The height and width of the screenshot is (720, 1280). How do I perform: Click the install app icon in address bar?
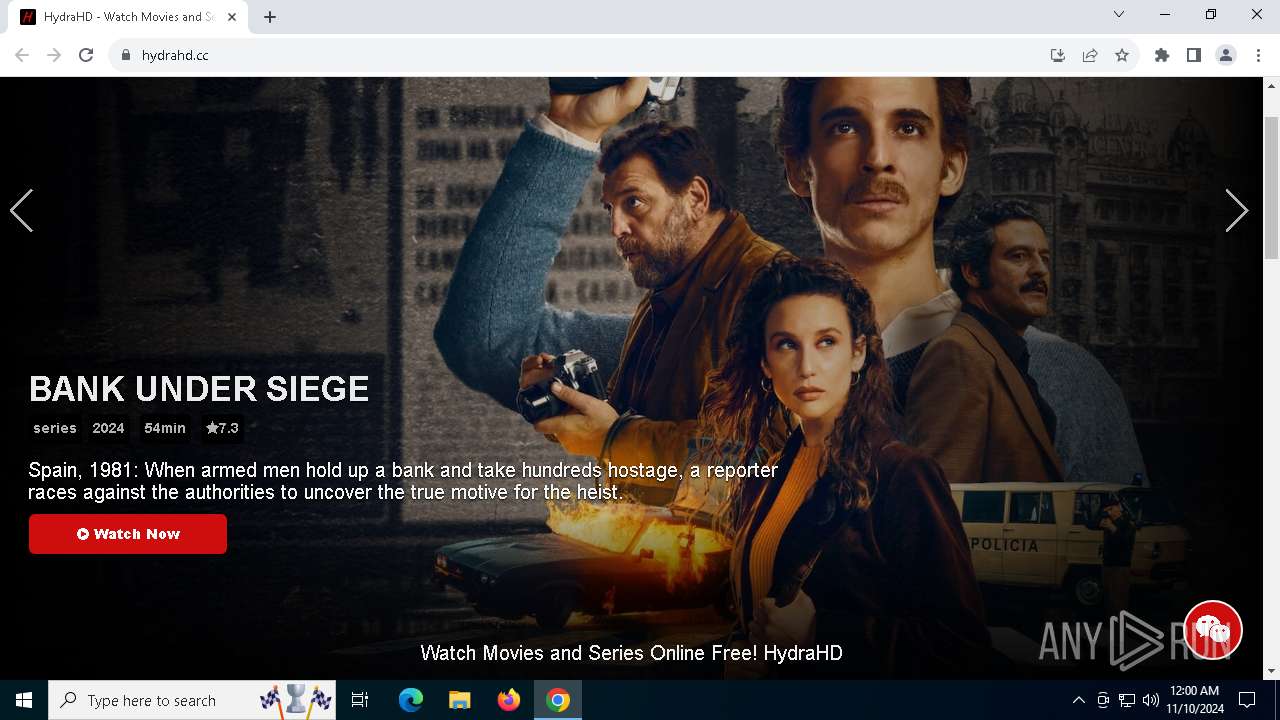[1058, 55]
